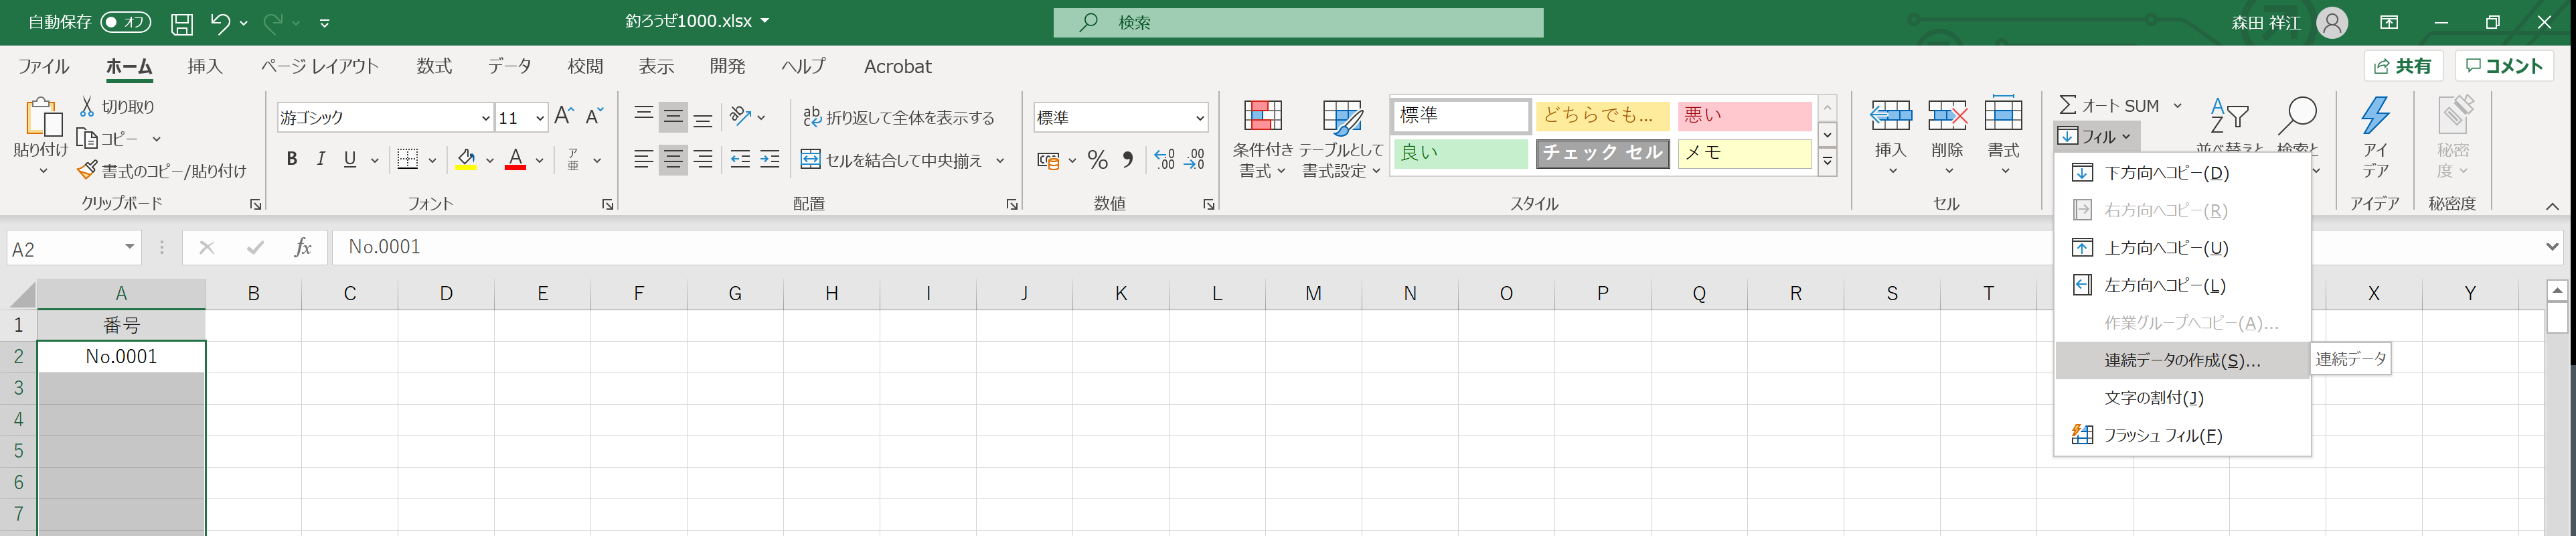Click 折り返して全体を表示する wrap text
The width and height of the screenshot is (2576, 536).
click(x=898, y=117)
